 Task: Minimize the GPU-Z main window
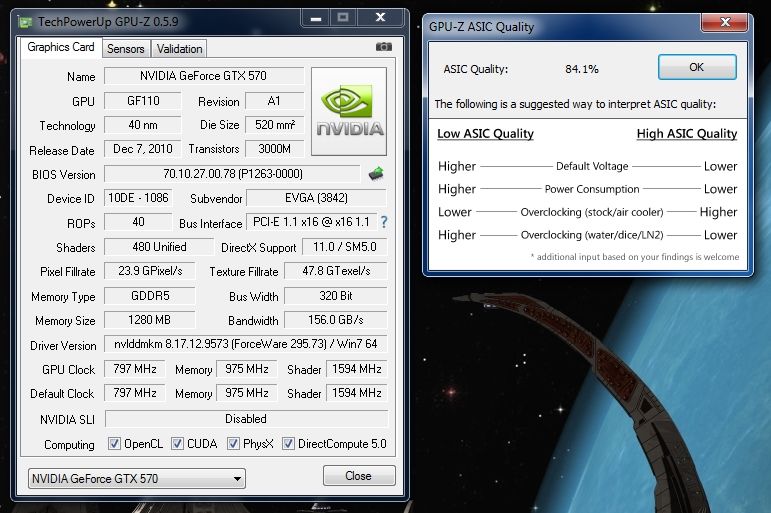(315, 18)
